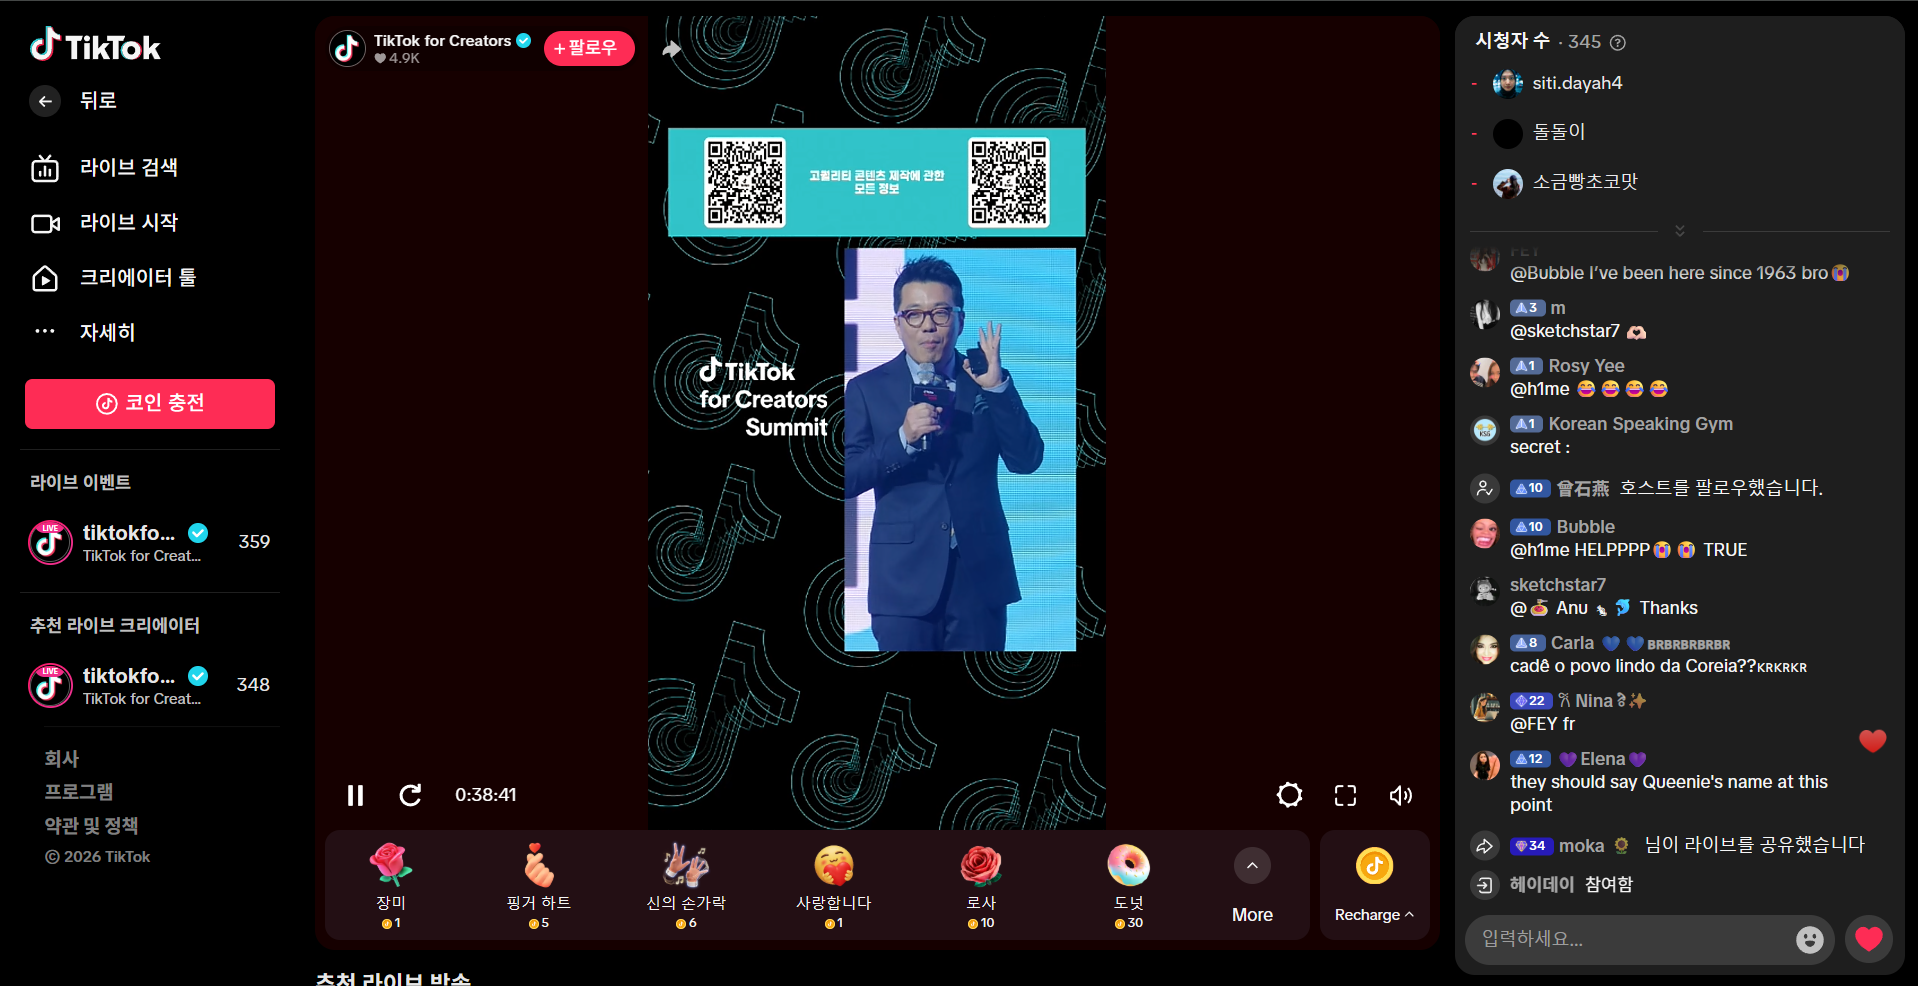
Task: Click the chat message input field
Action: click(1636, 940)
